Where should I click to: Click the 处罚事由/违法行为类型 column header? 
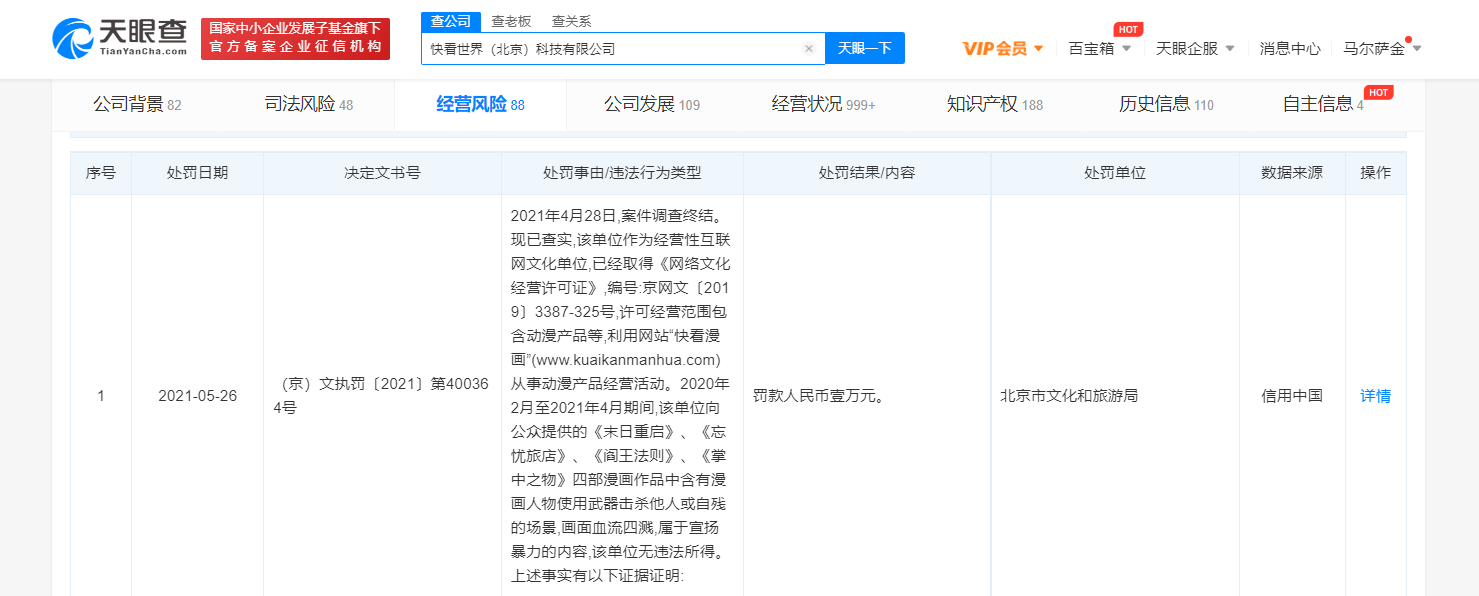coord(622,173)
